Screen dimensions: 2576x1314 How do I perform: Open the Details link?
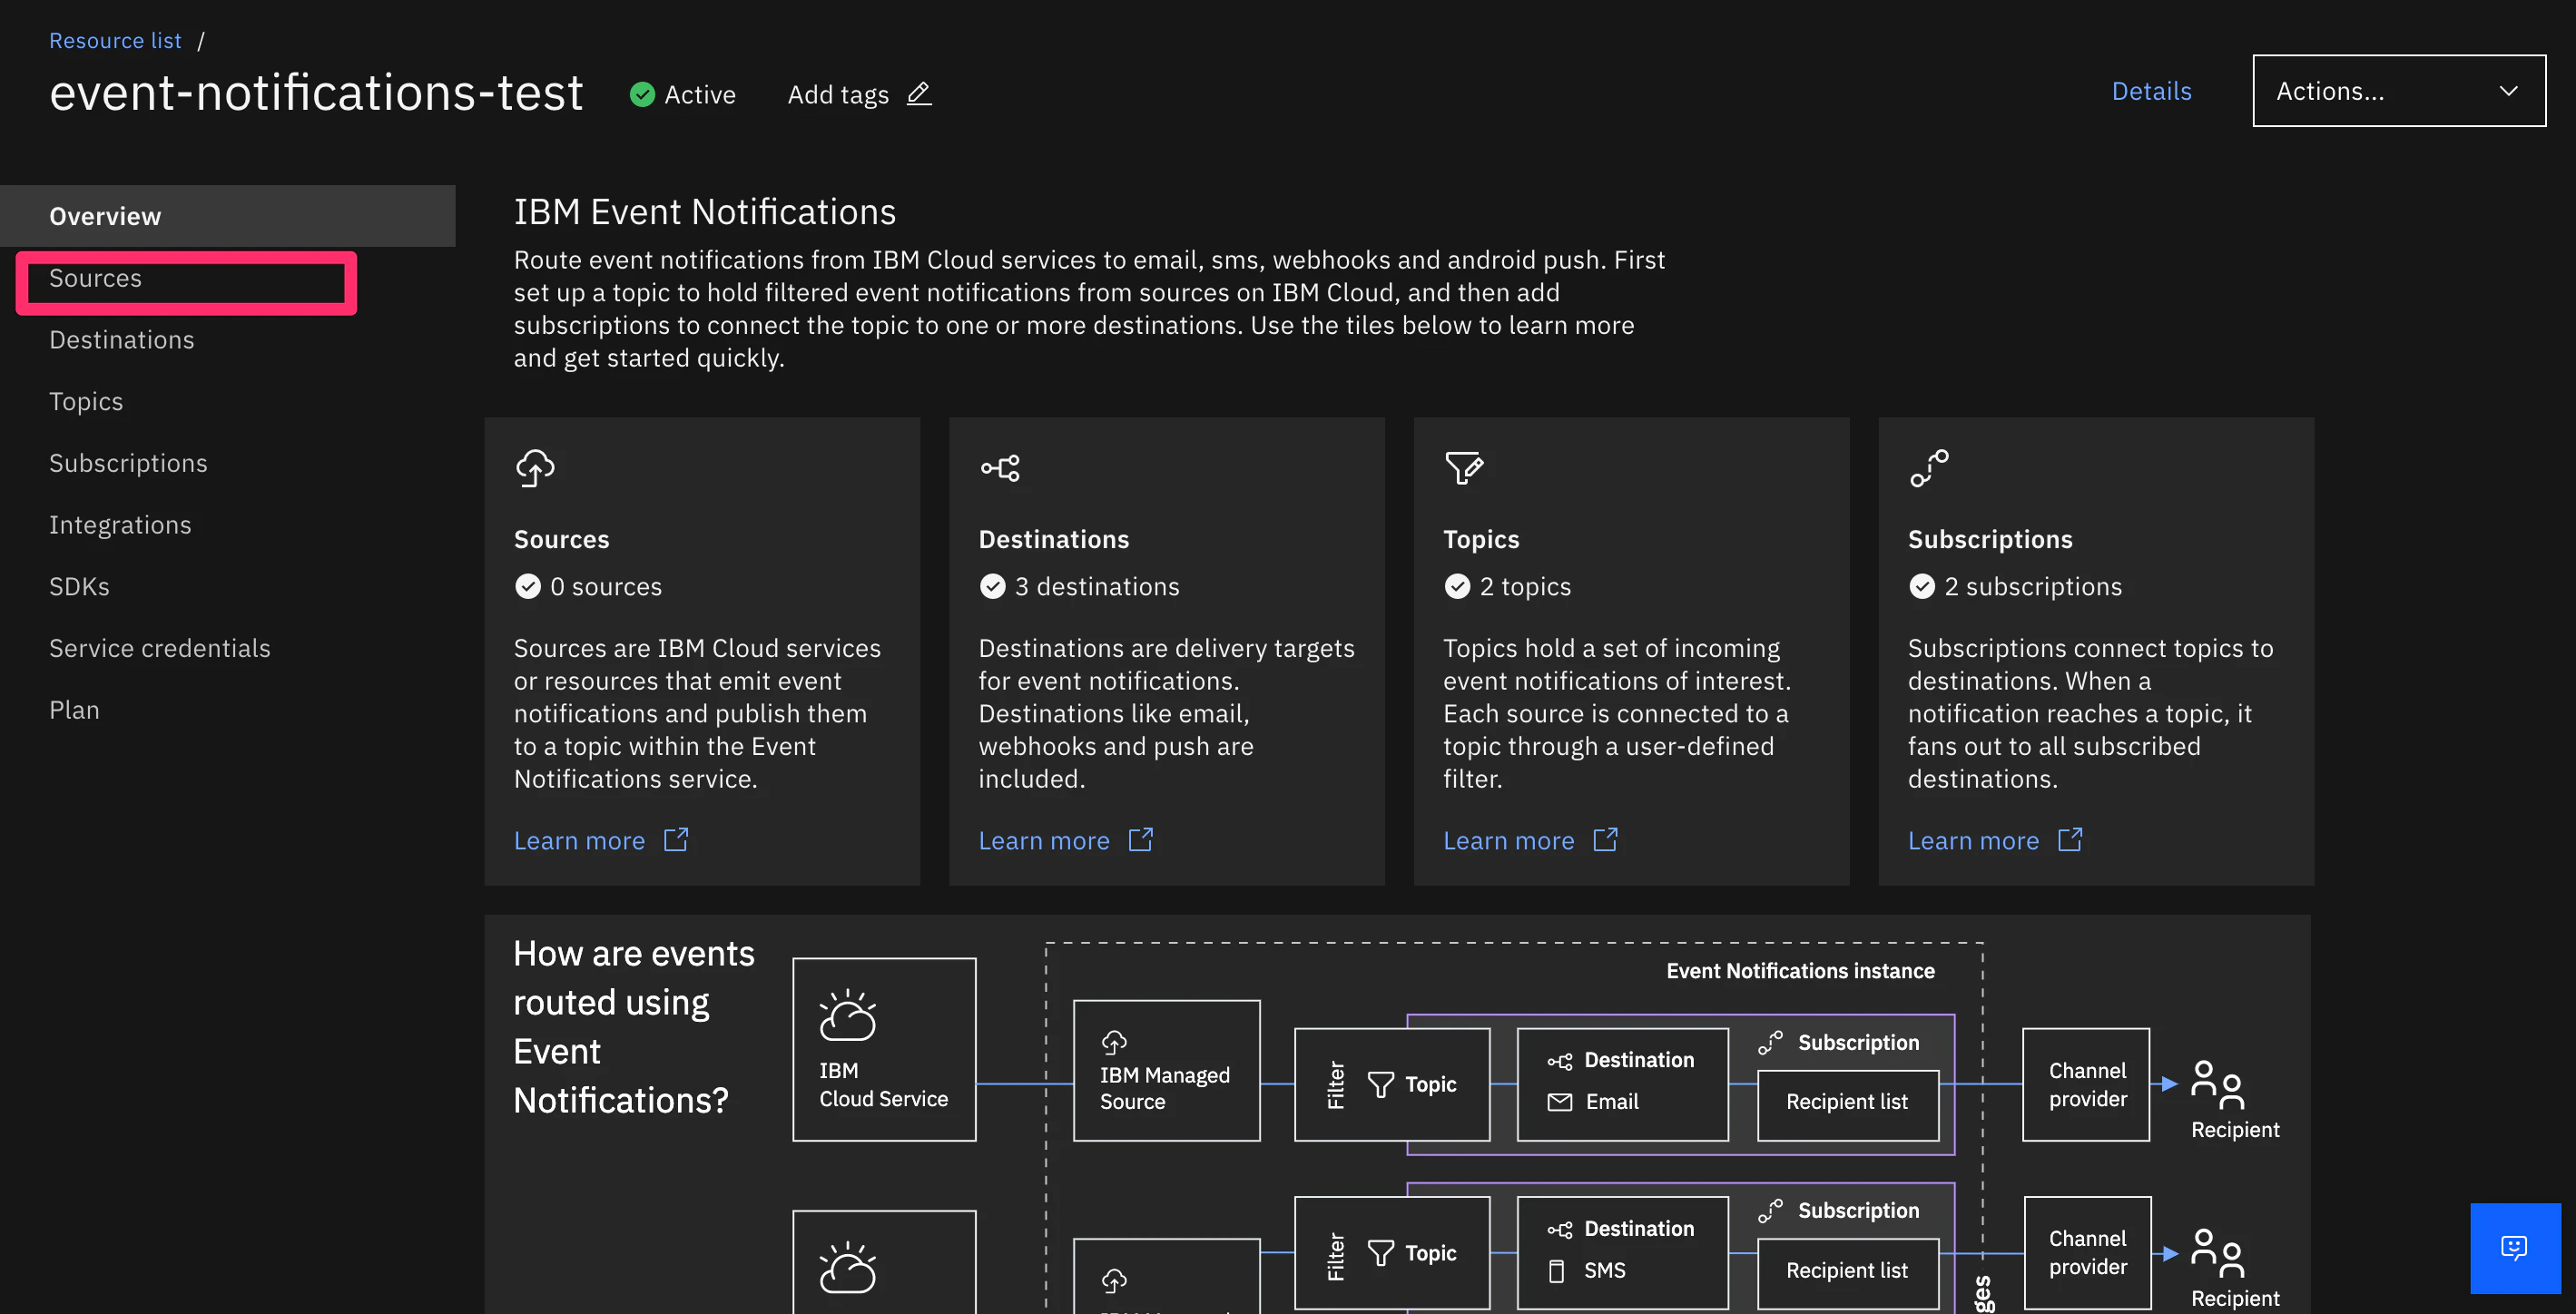(x=2152, y=91)
